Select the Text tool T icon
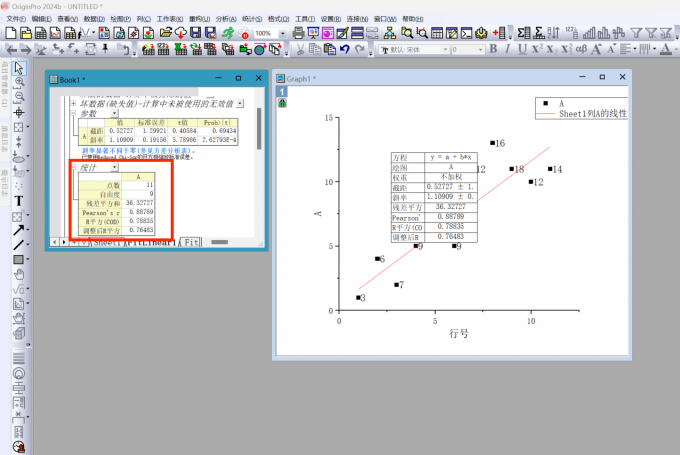Image resolution: width=680 pixels, height=455 pixels. 19,201
